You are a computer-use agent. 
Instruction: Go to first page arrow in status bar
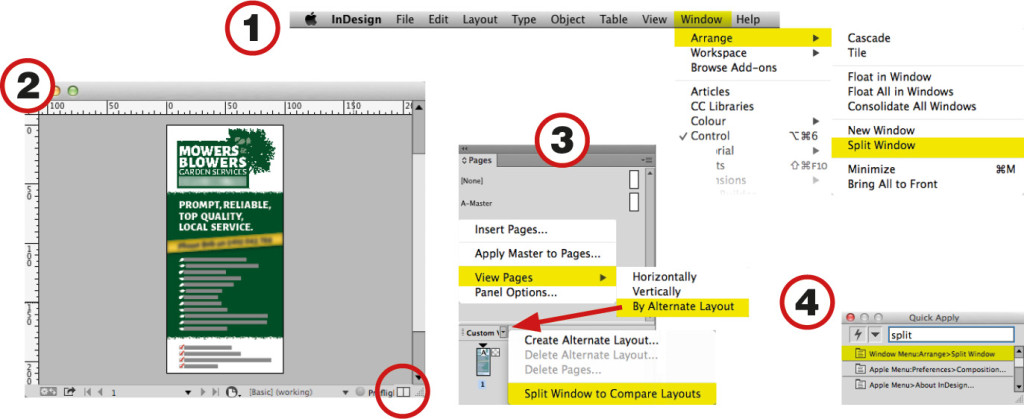coord(88,392)
